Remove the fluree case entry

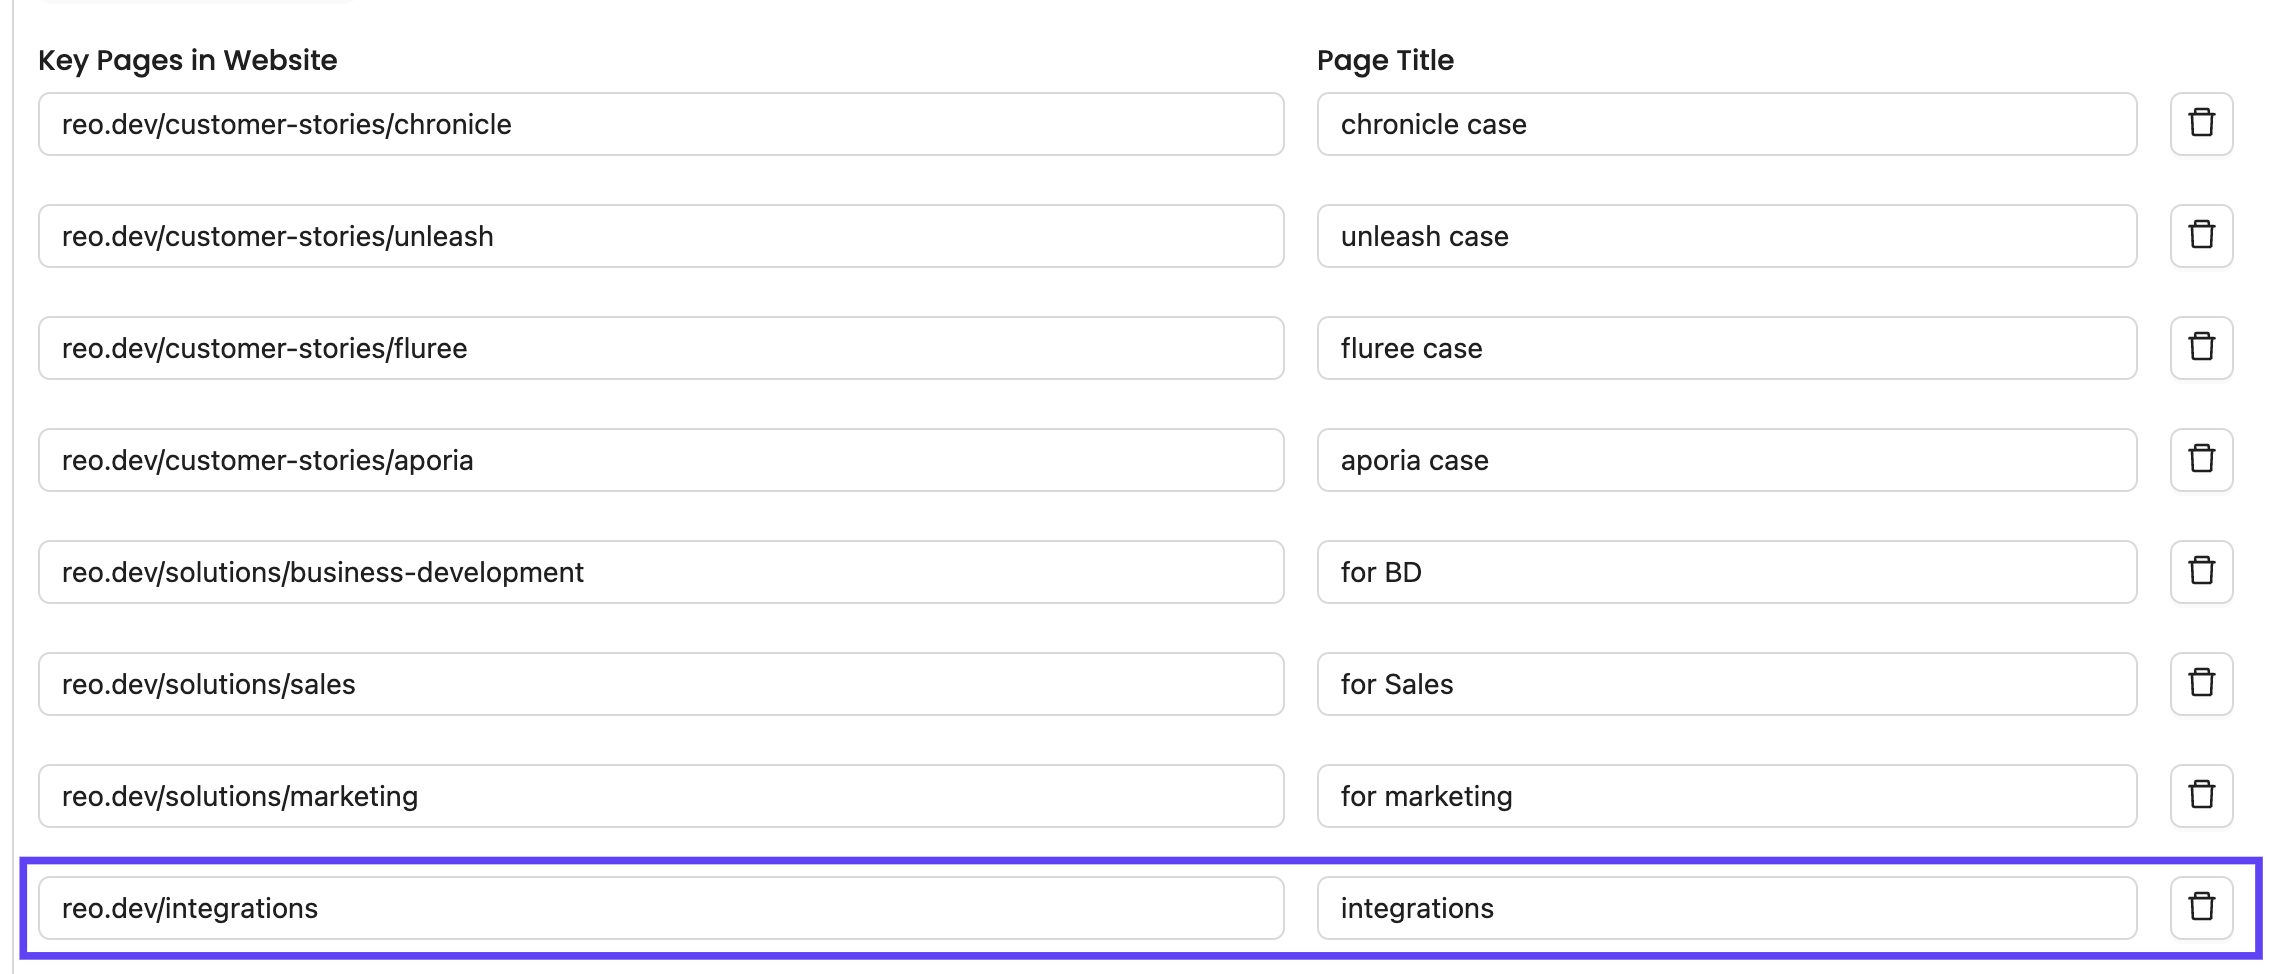pyautogui.click(x=2201, y=348)
